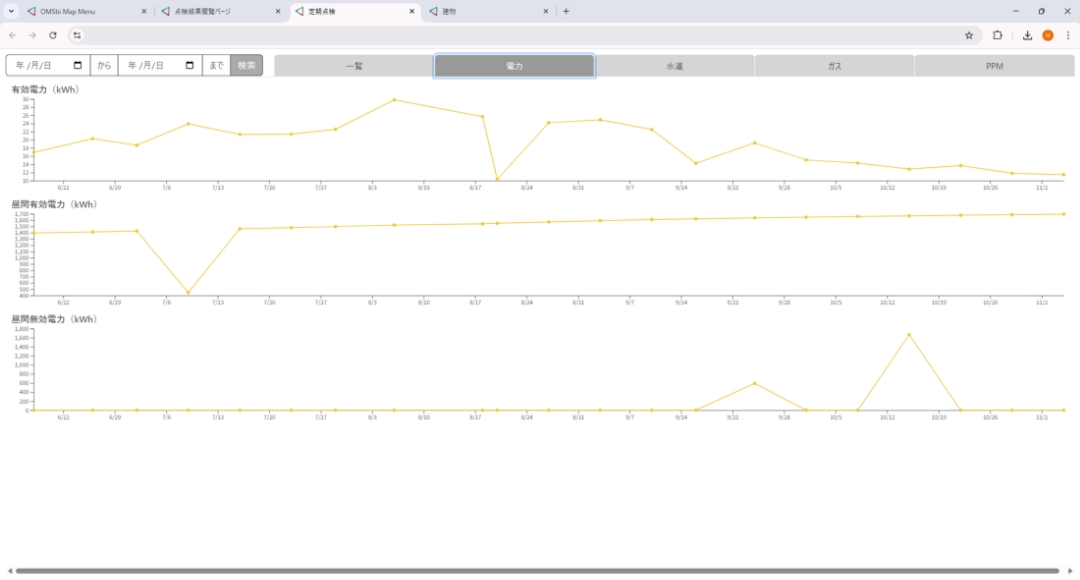This screenshot has height=580, width=1080.
Task: Click the browser reload page icon
Action: tap(53, 35)
